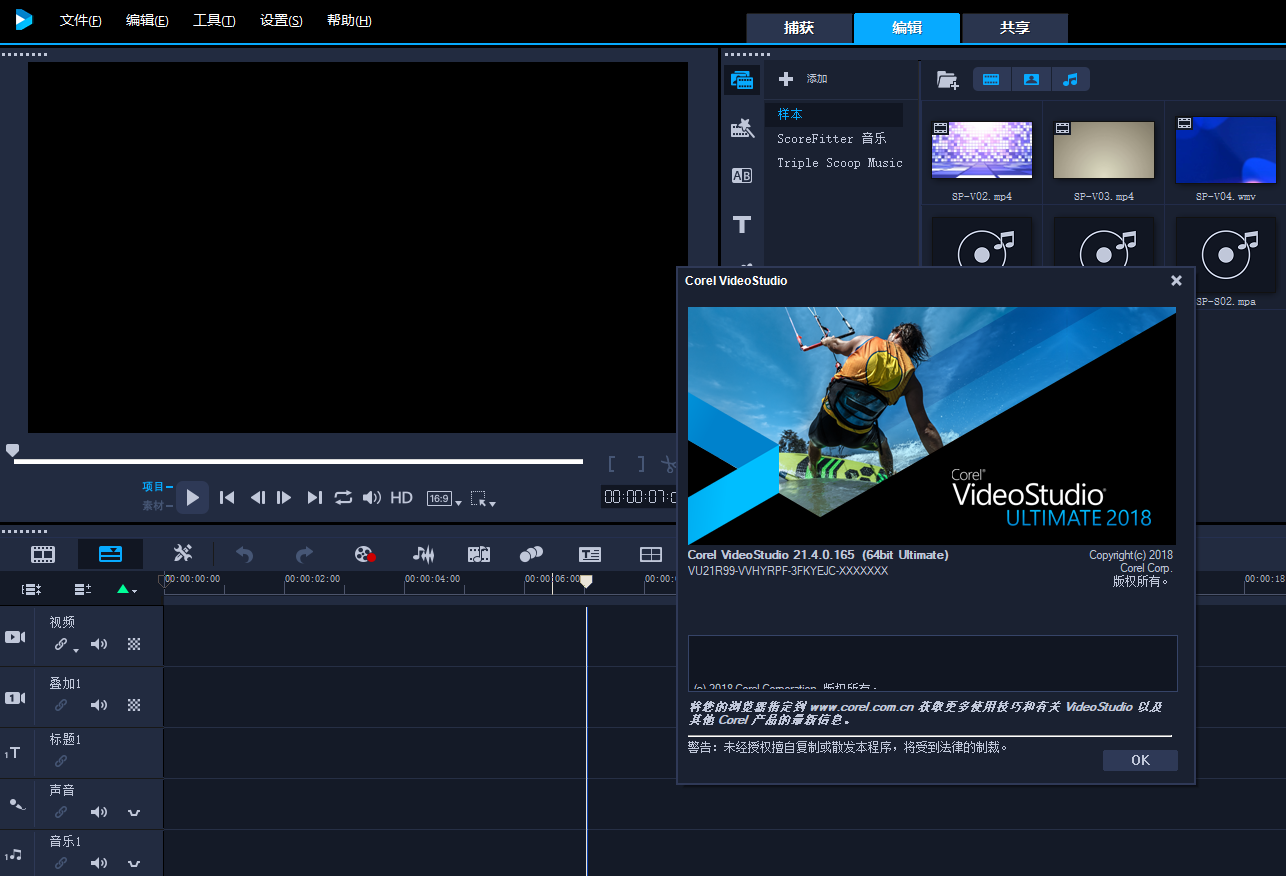Mute the 视频 track

pyautogui.click(x=99, y=644)
